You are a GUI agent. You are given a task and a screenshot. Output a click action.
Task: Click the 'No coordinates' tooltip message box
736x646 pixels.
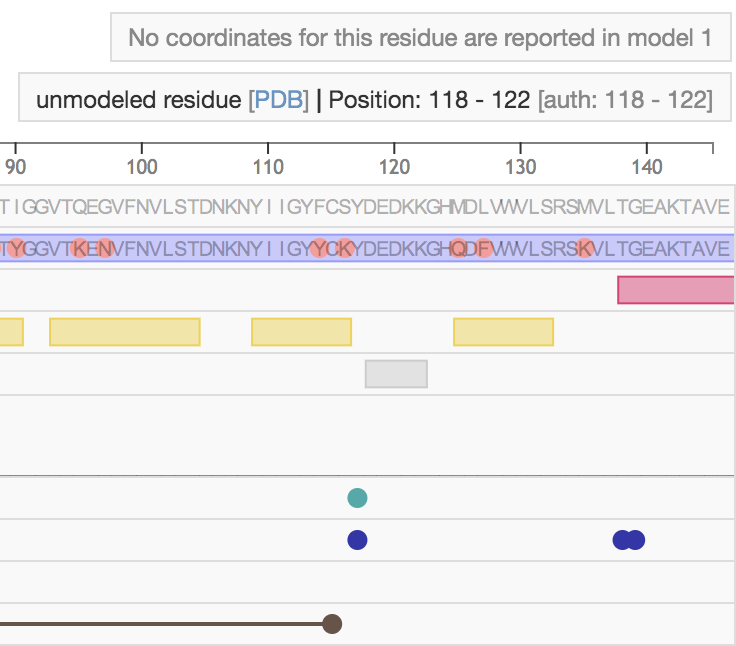point(421,39)
